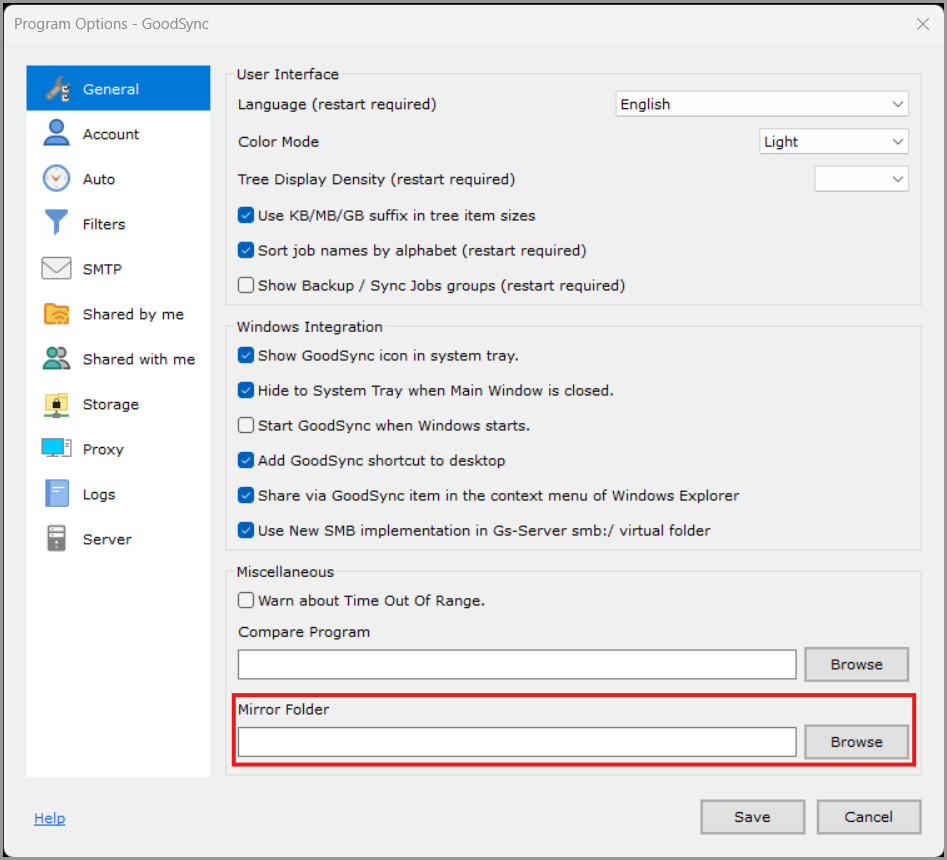
Task: Switch to the Account section
Action: tap(111, 134)
